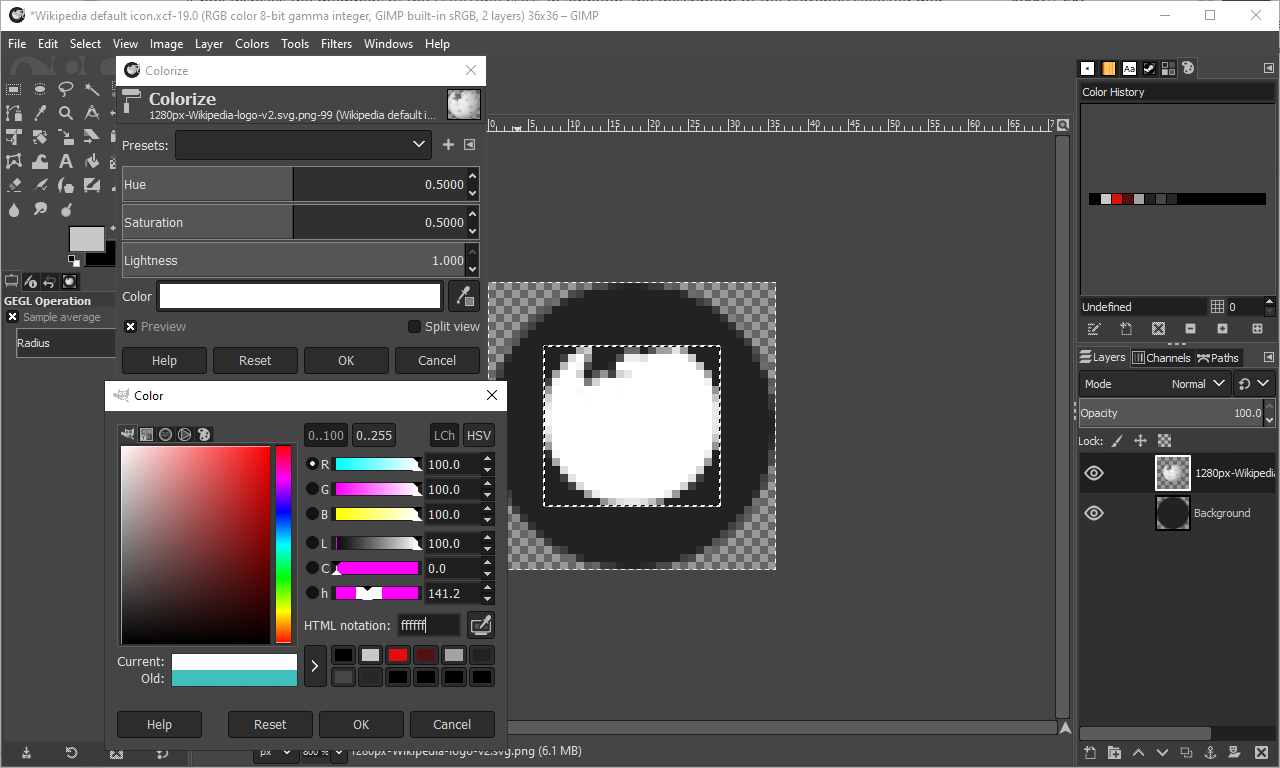This screenshot has height=768, width=1280.
Task: Open the blend mode group switch dropdown
Action: click(x=1254, y=384)
